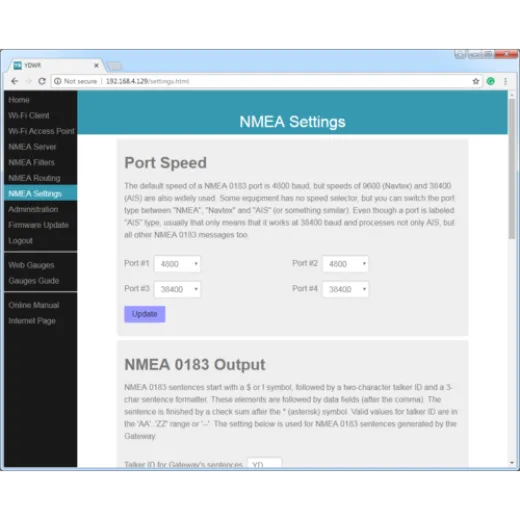Screen dimensions: 520x520
Task: Open Firmware Update page
Action: point(38,225)
